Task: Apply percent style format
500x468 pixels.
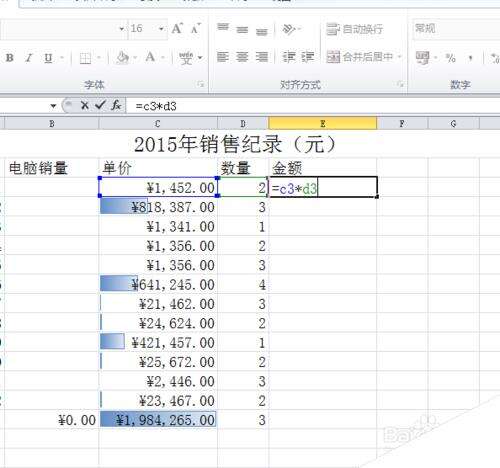Action: tap(451, 58)
